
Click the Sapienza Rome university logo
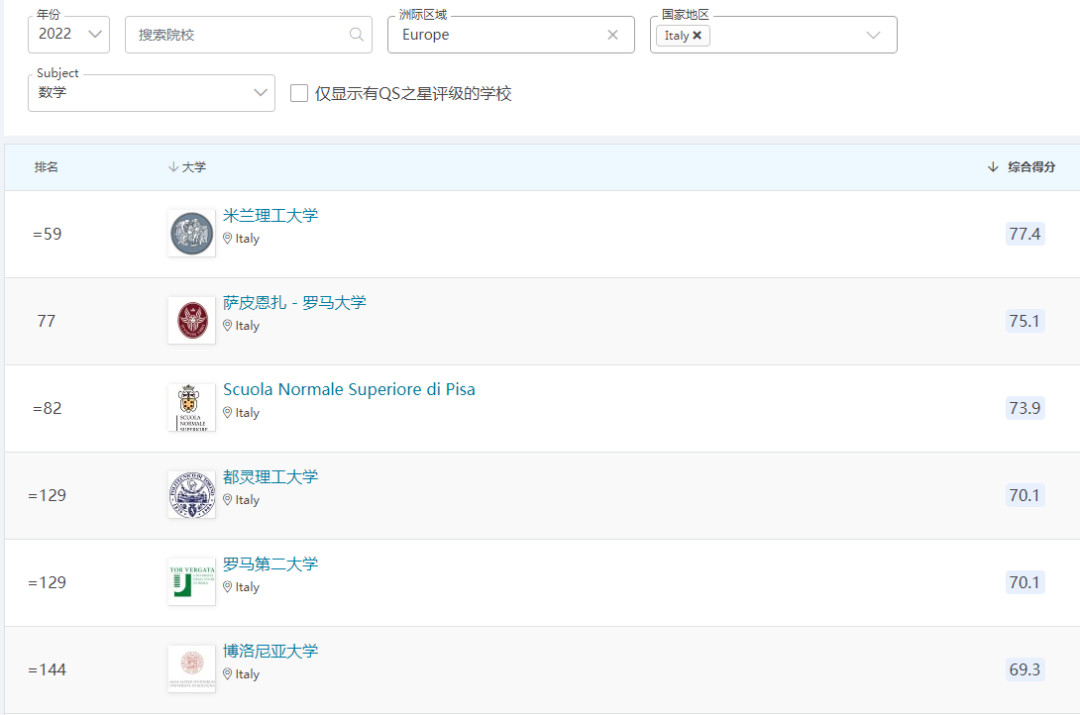(191, 320)
